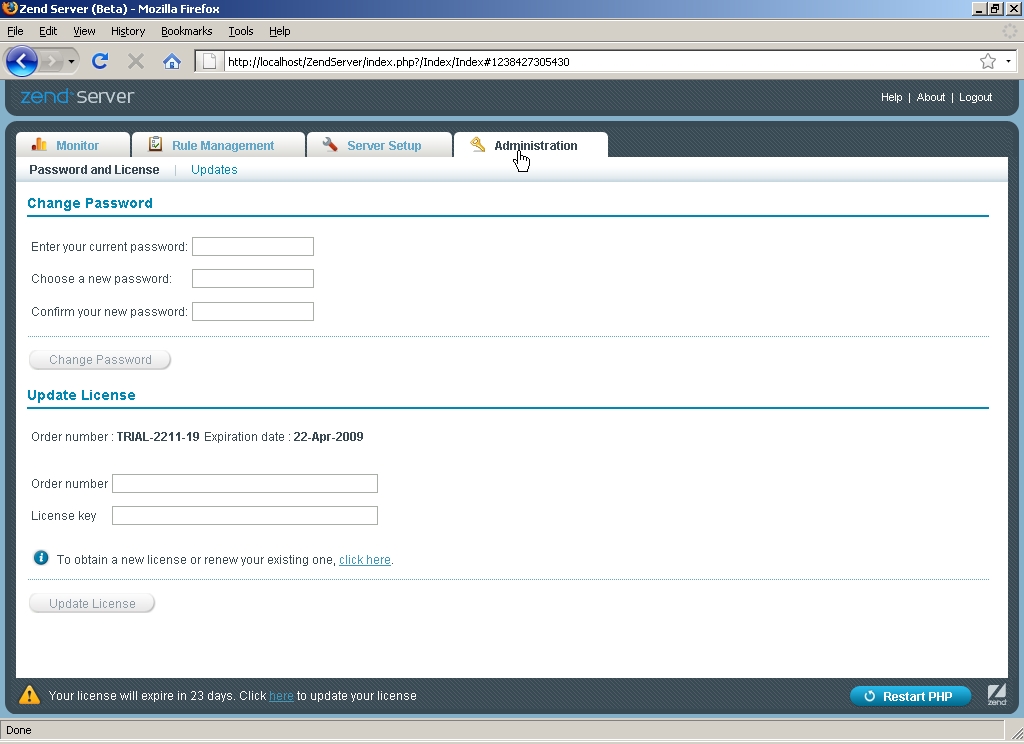1024x744 pixels.
Task: Restore down the Firefox window
Action: click(x=995, y=8)
